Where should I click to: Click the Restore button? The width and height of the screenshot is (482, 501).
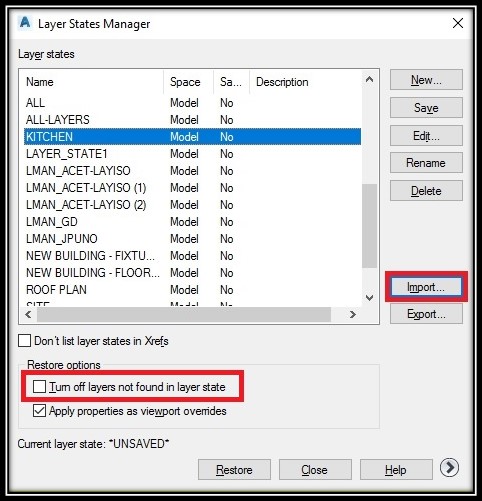(x=234, y=470)
